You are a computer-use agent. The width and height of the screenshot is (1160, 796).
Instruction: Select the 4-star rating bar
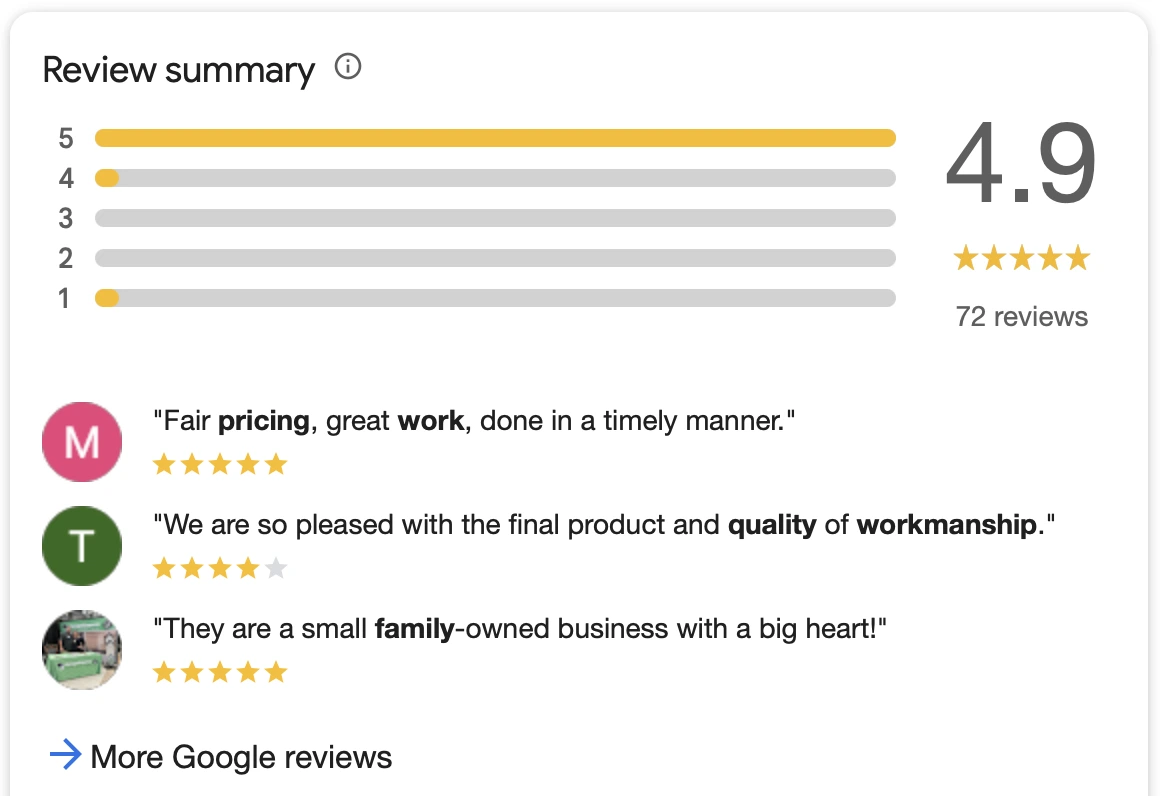pyautogui.click(x=495, y=178)
